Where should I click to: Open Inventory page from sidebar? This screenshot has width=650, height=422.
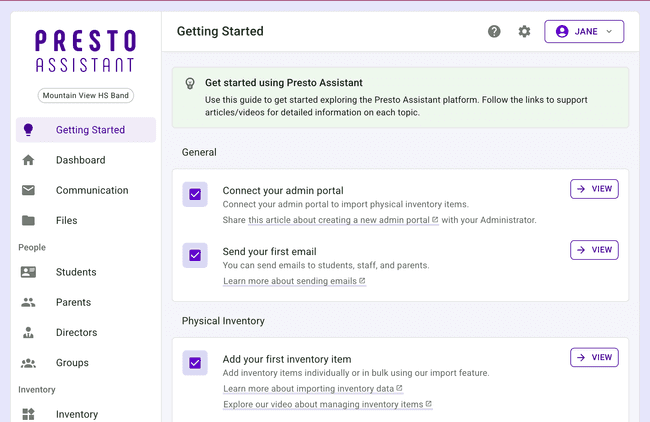(x=86, y=414)
